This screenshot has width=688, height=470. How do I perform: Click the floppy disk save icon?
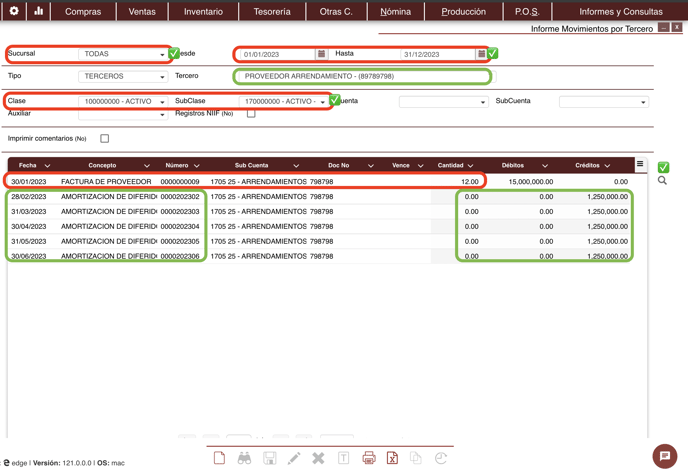[269, 458]
